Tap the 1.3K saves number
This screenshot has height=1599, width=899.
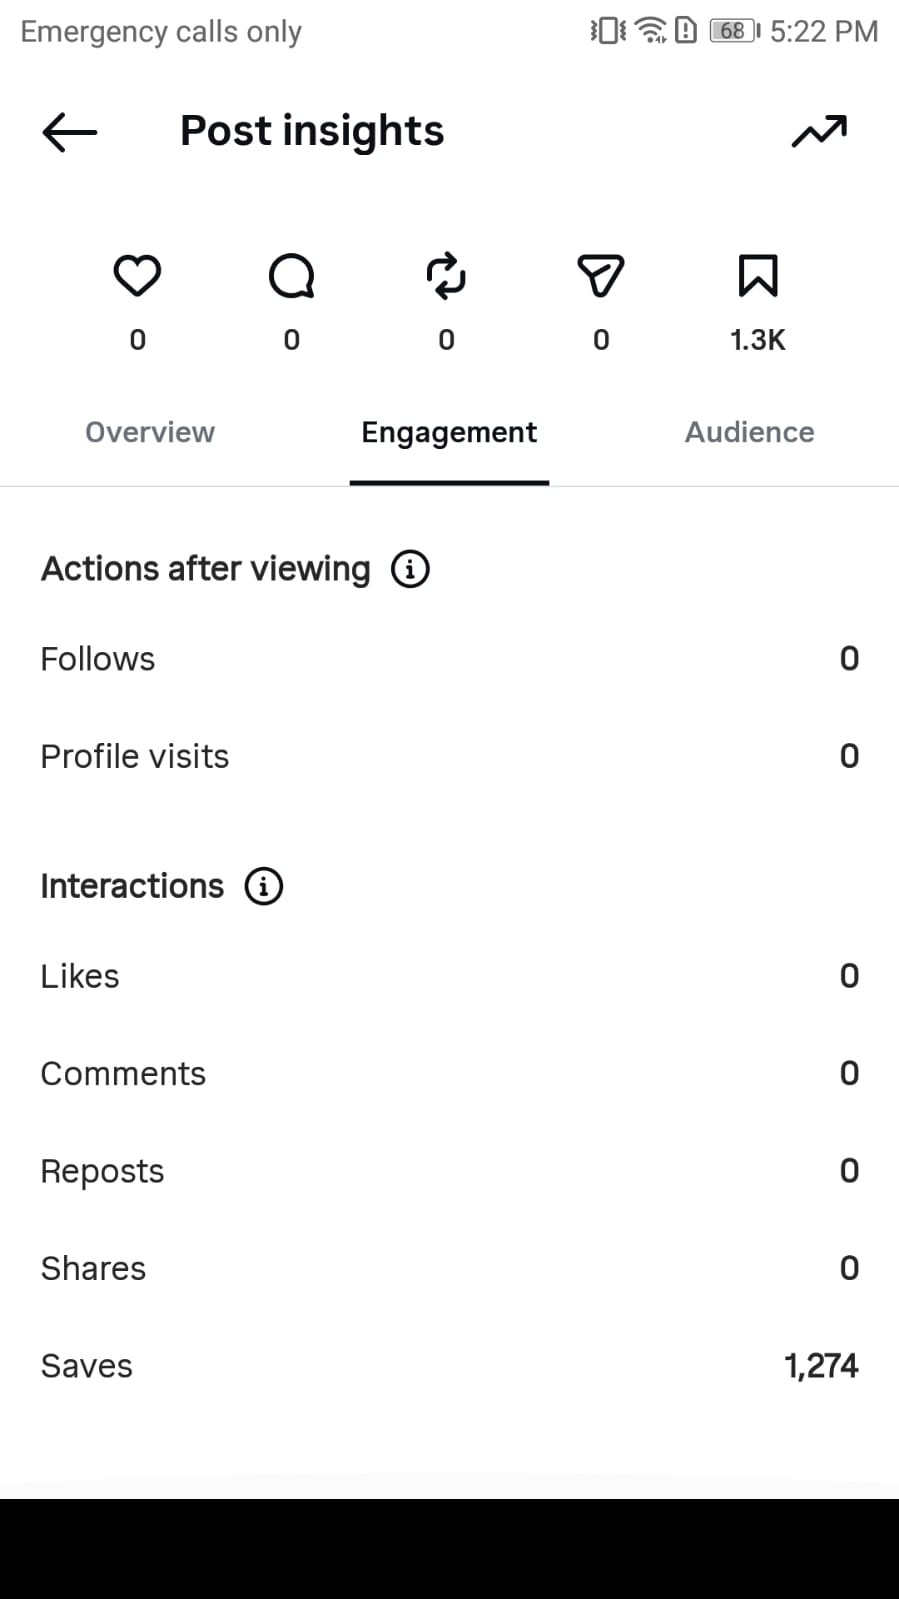(758, 340)
